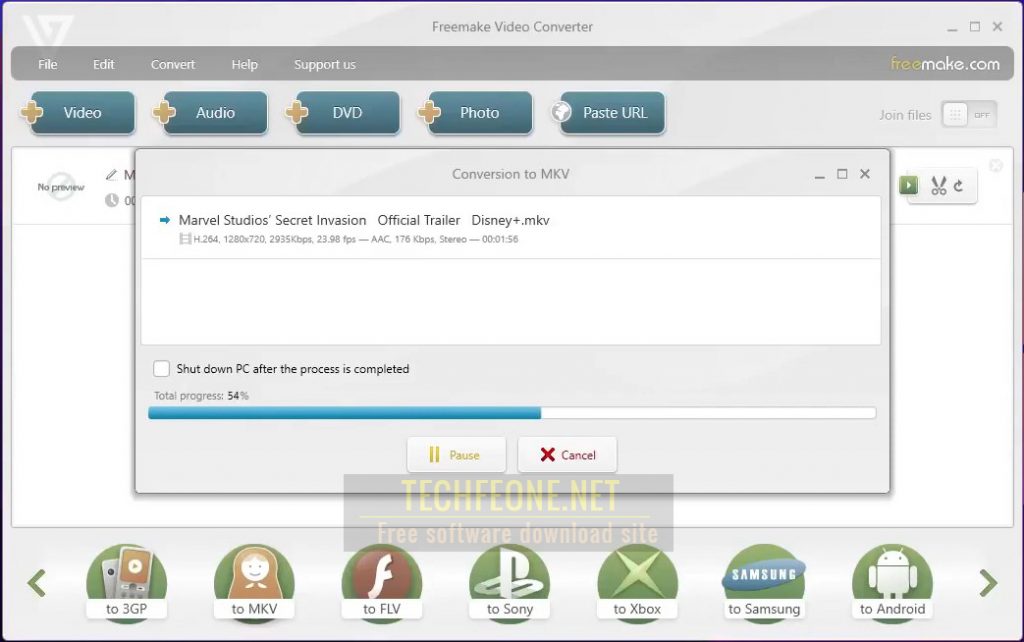Play the video using the green play icon
Screen dimensions: 1024x642
point(908,185)
